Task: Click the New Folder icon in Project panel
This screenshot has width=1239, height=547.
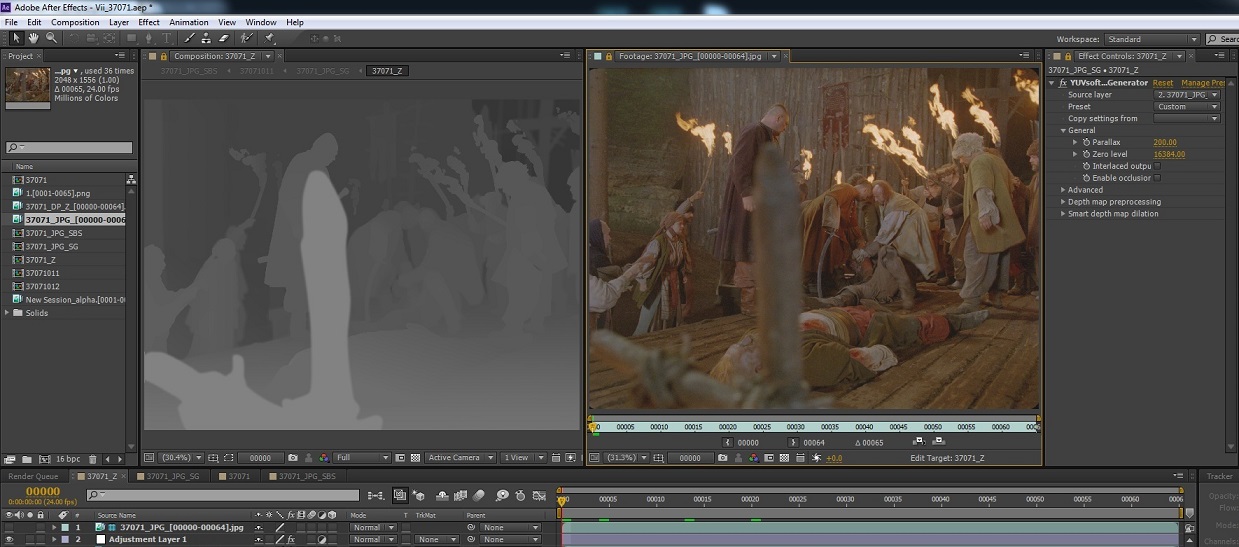Action: (x=28, y=459)
